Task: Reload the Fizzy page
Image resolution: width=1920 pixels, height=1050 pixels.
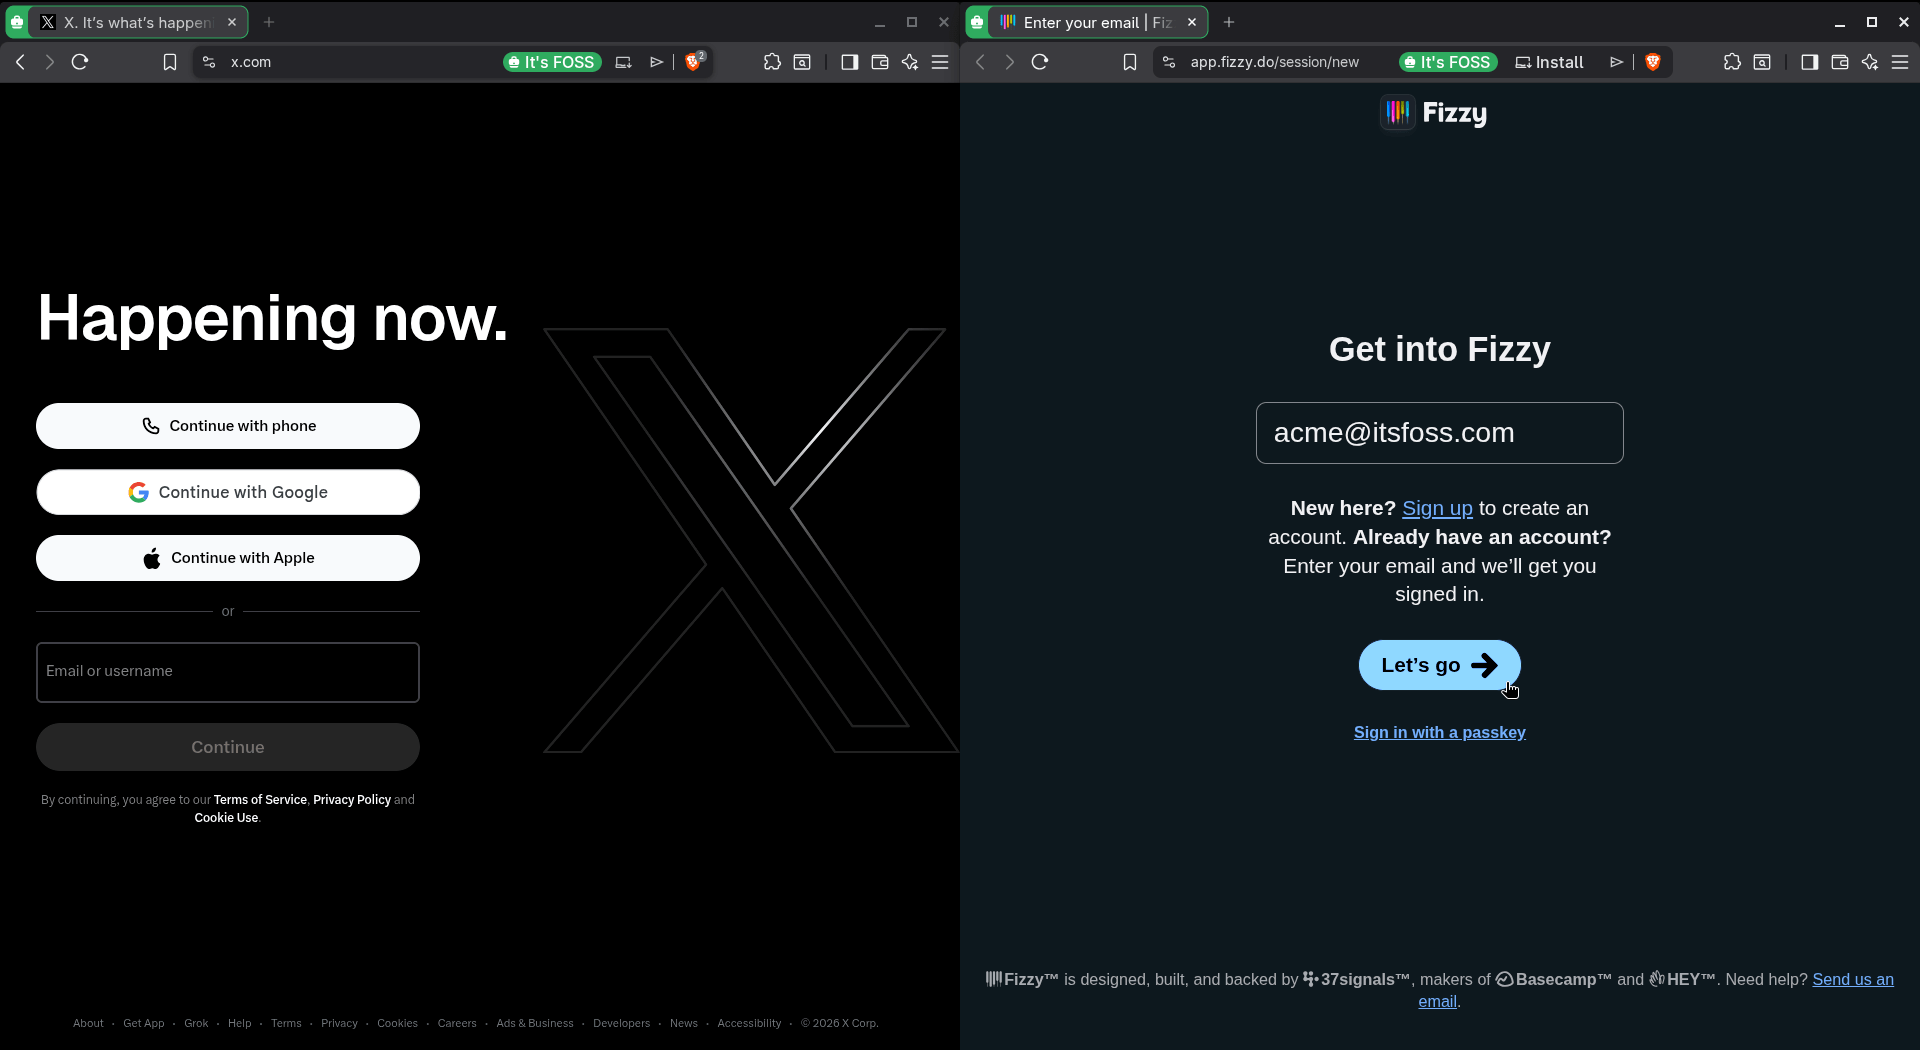Action: pyautogui.click(x=1040, y=62)
